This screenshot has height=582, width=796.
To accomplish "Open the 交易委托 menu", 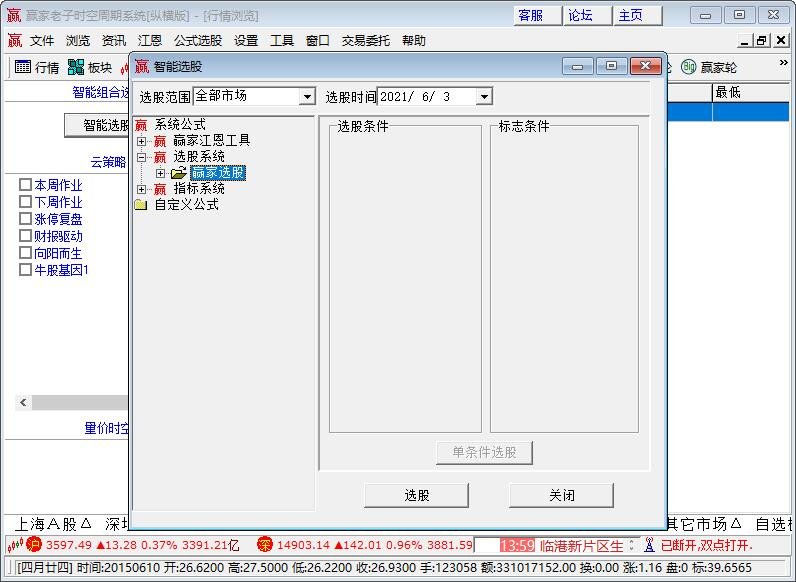I will click(366, 41).
